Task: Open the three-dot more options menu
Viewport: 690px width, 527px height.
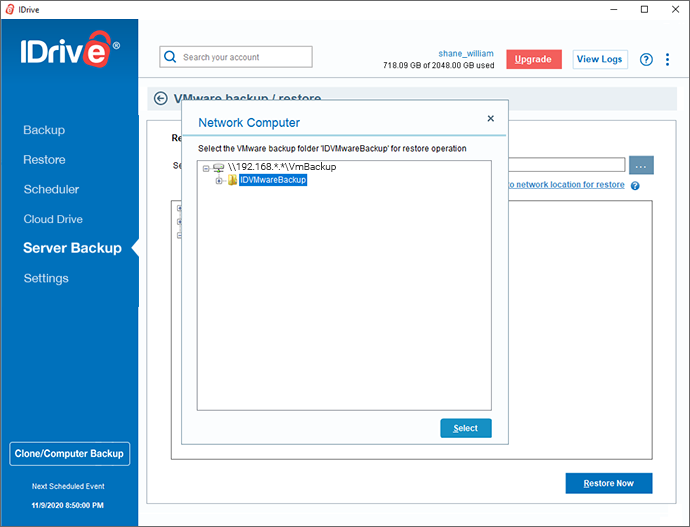Action: [668, 59]
